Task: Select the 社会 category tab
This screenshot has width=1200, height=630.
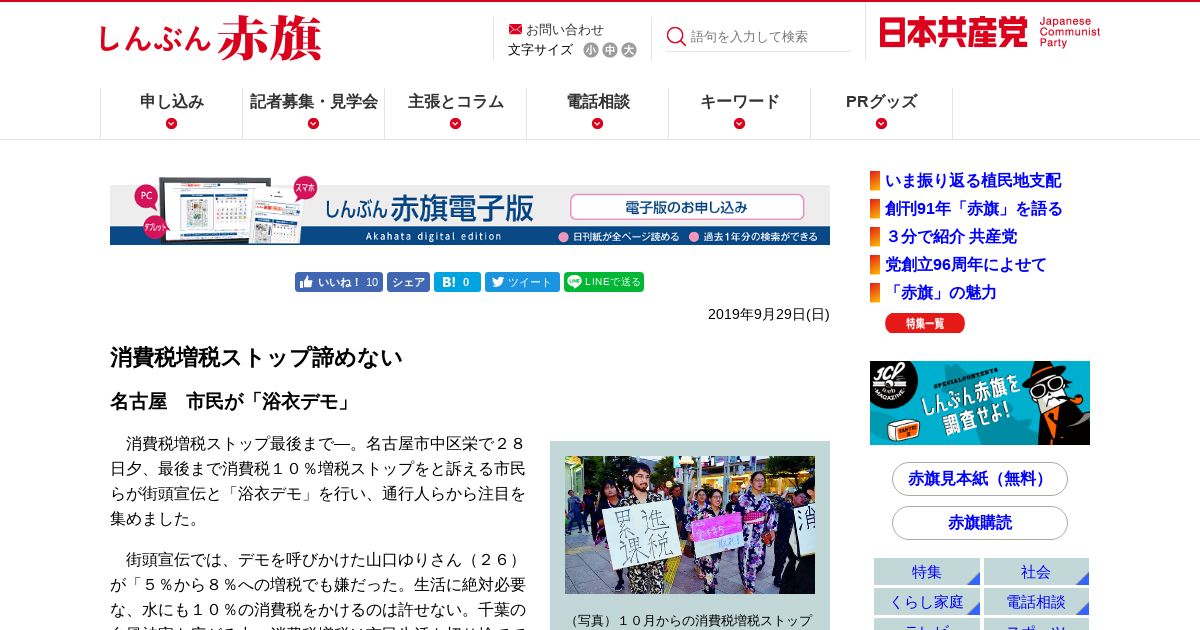Action: pyautogui.click(x=1036, y=572)
